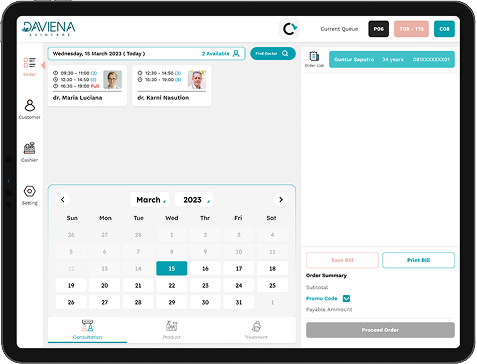Select March 22 on the calendar
This screenshot has height=364, width=477.
click(x=172, y=286)
